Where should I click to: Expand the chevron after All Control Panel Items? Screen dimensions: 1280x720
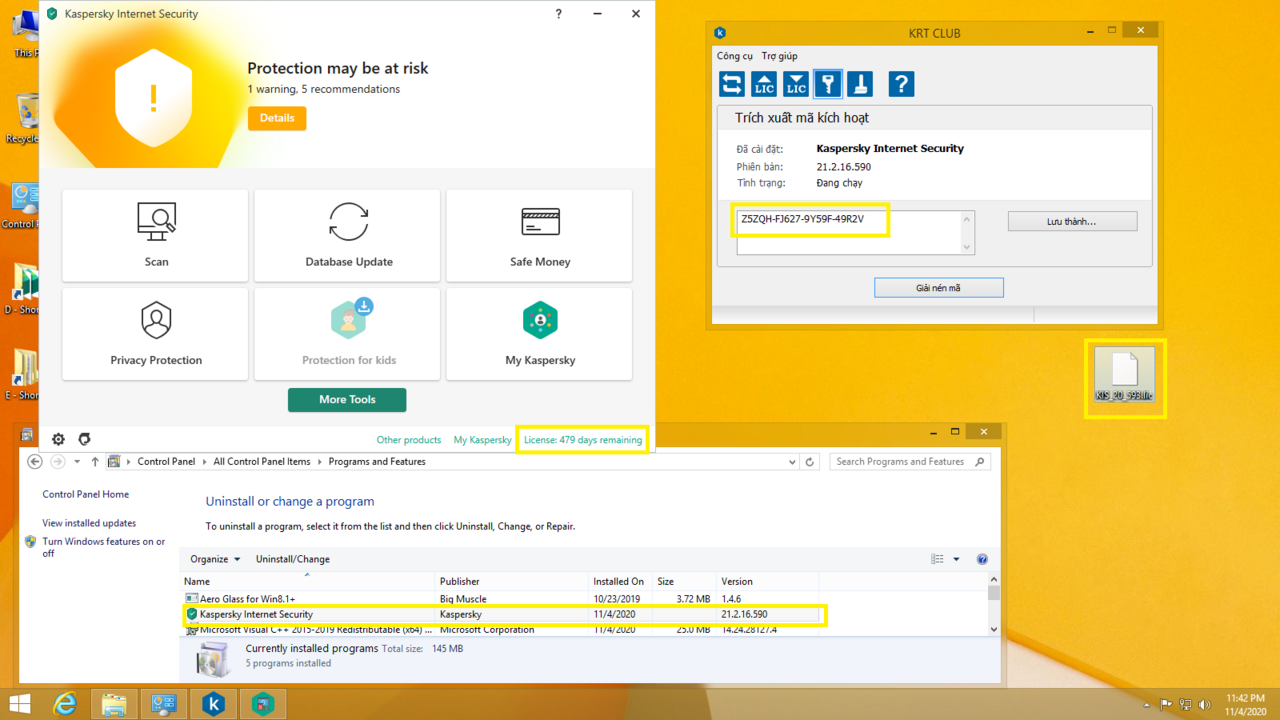pos(320,462)
